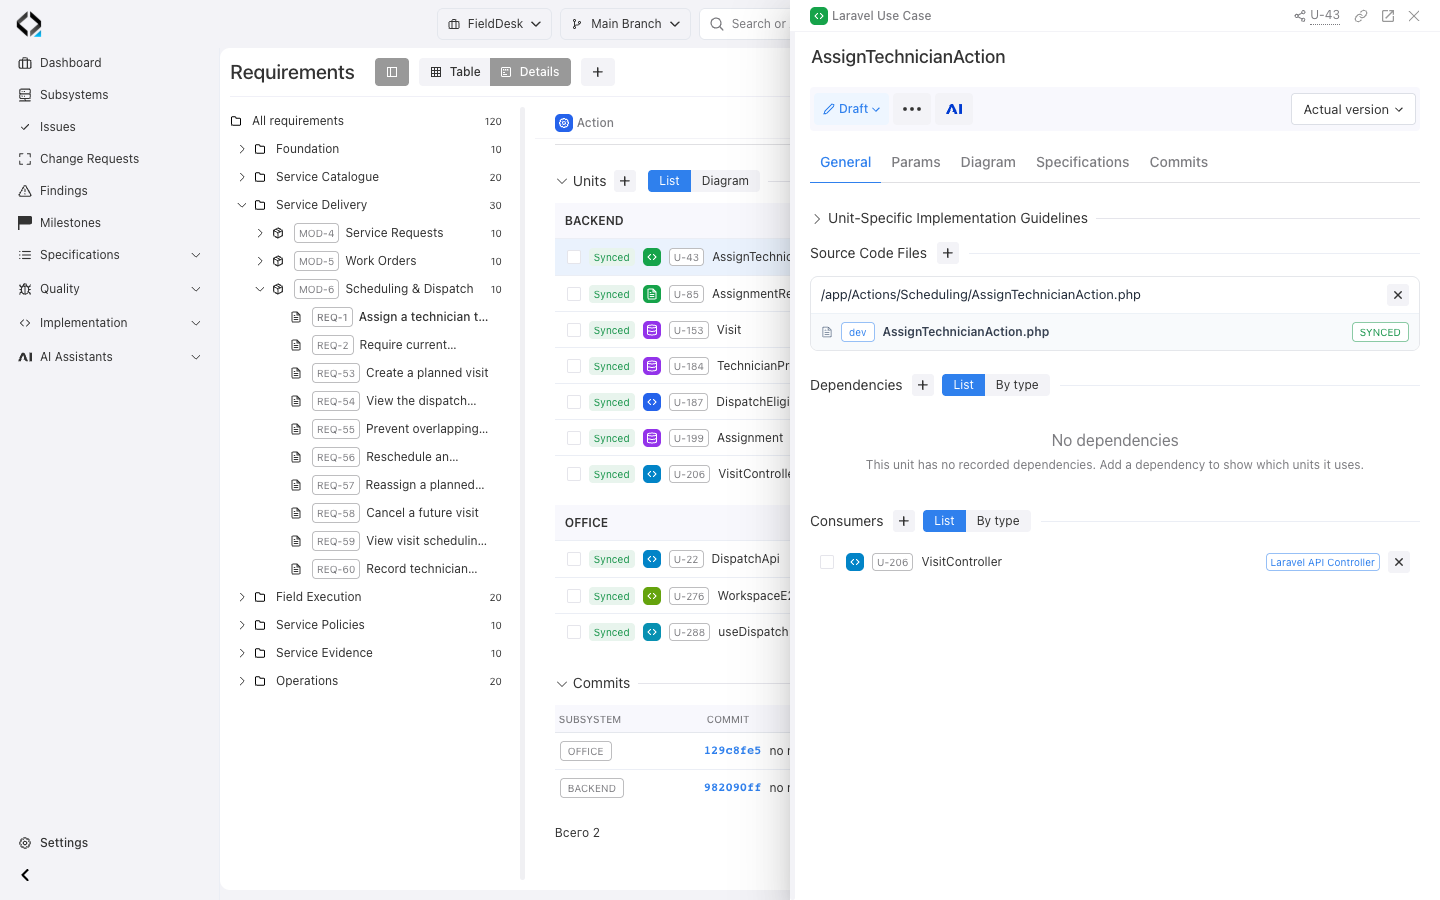Select checkbox for U-43 AssignTechnician unit
Screen dimensions: 1440x900
click(x=574, y=257)
